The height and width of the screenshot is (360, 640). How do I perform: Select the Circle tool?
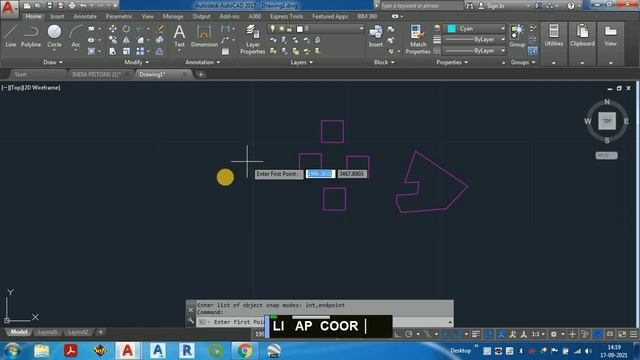click(54, 36)
